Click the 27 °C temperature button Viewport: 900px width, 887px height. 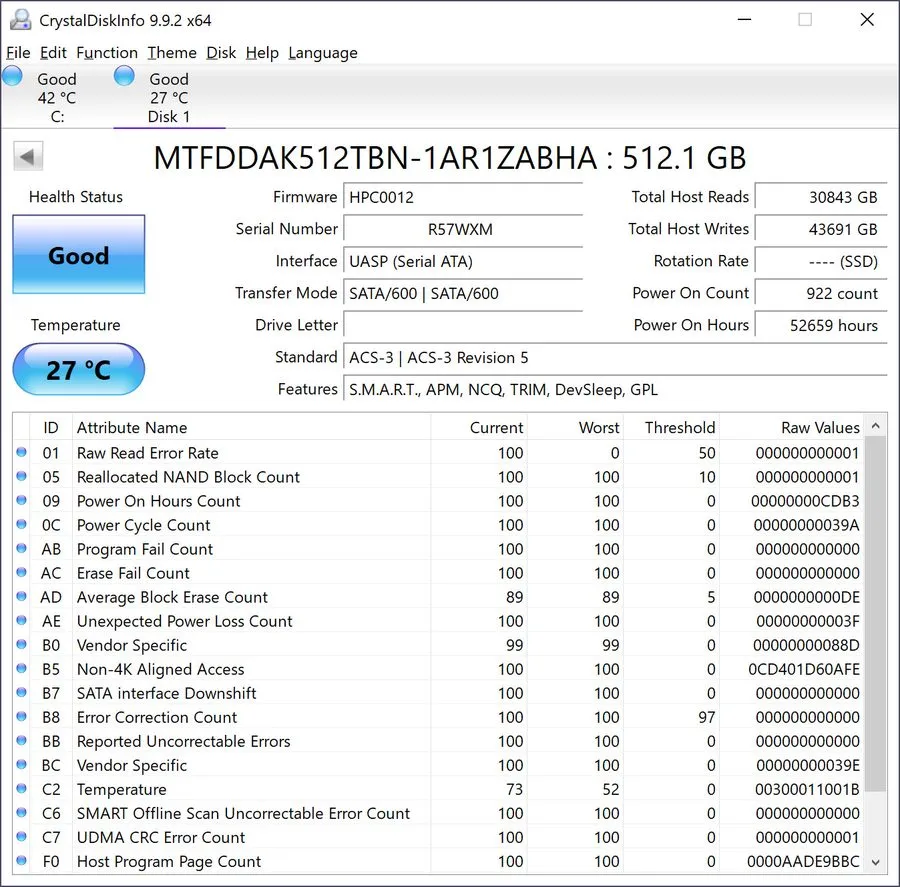coord(79,369)
